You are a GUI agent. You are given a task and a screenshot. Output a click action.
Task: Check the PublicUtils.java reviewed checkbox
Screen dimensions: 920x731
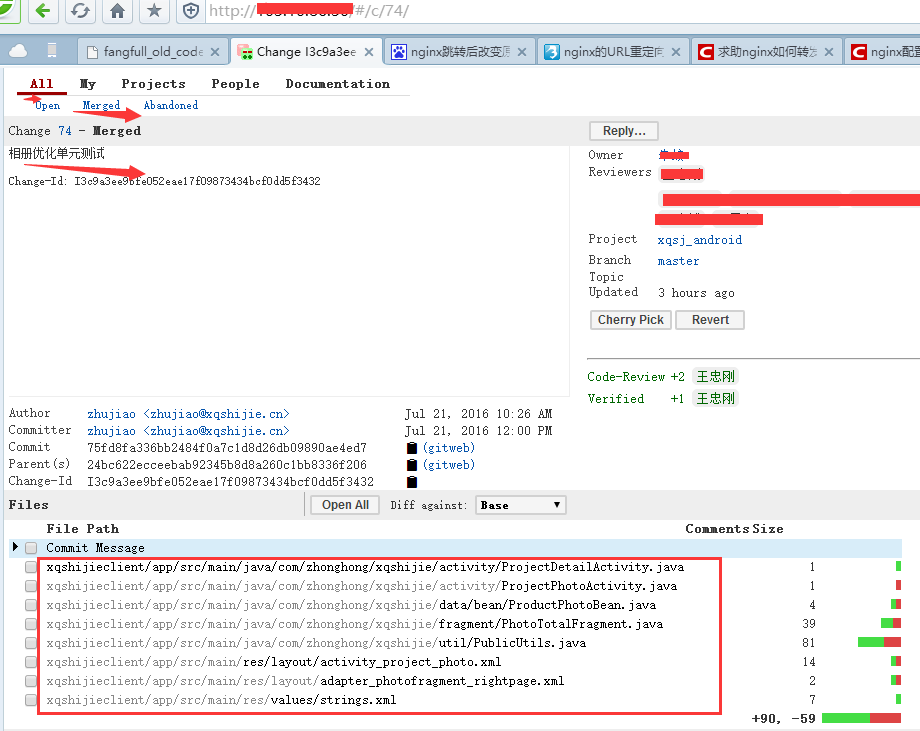click(31, 643)
